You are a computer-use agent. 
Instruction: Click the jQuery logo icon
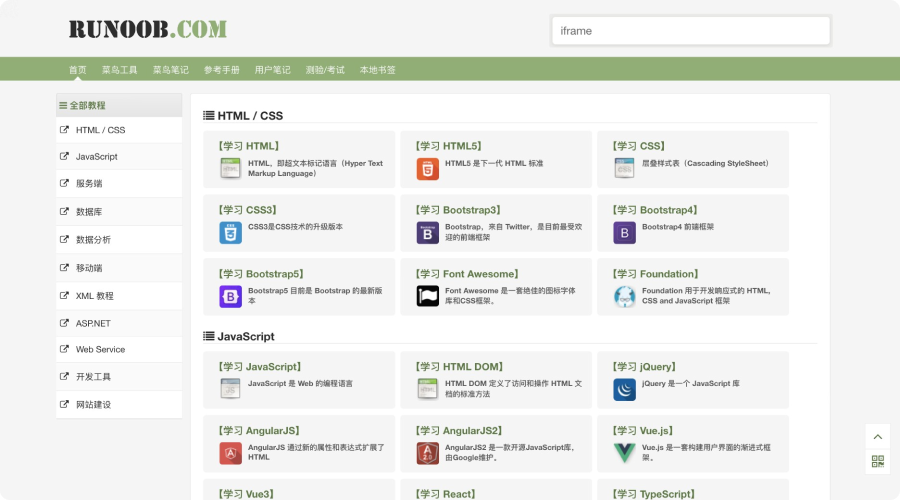coord(625,389)
